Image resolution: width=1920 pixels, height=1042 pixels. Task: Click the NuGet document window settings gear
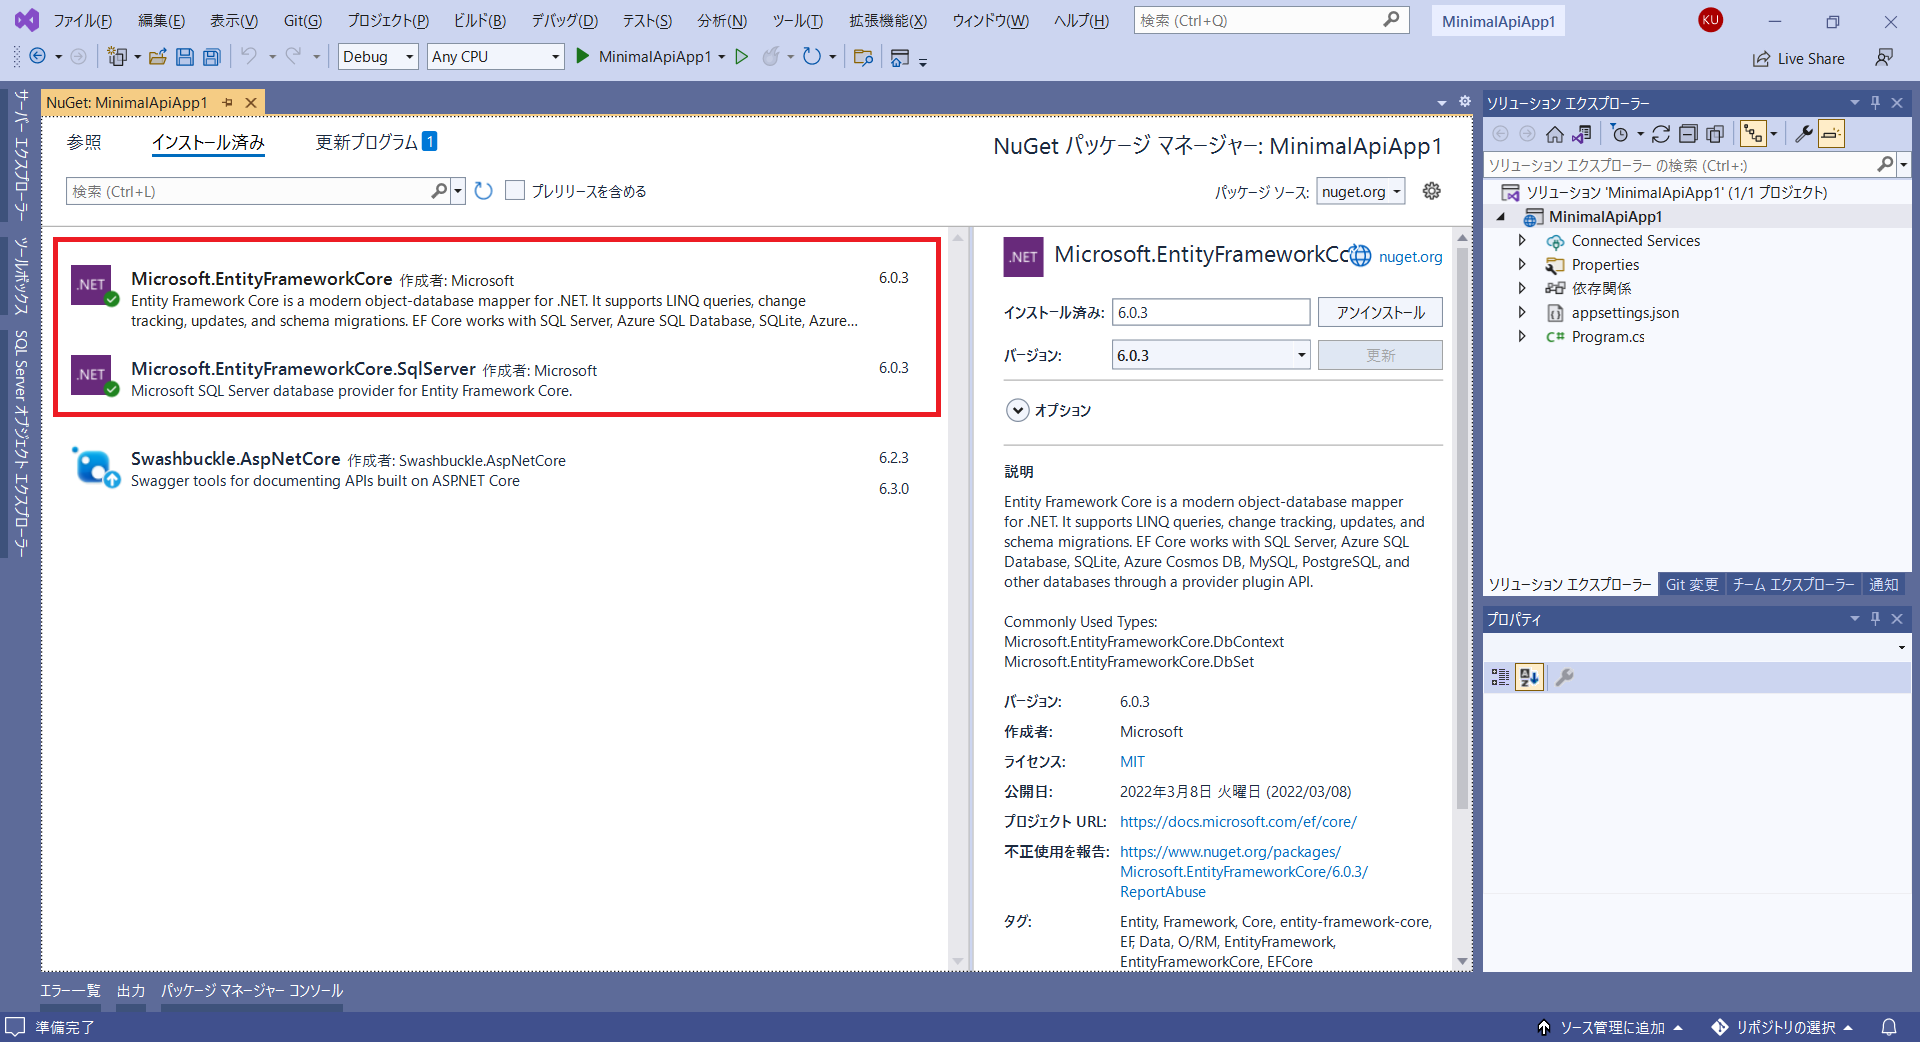(x=1465, y=102)
